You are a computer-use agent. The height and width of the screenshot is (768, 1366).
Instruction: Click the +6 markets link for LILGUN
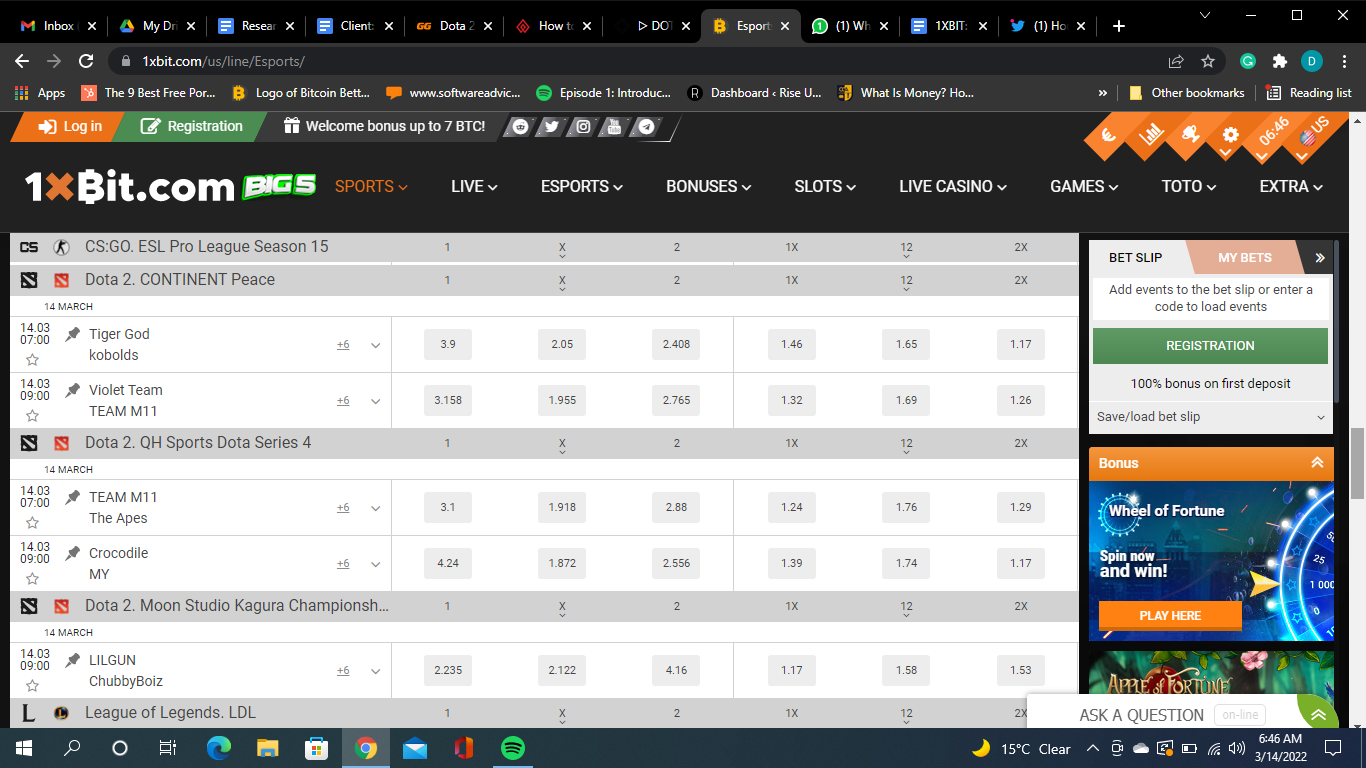(x=343, y=670)
